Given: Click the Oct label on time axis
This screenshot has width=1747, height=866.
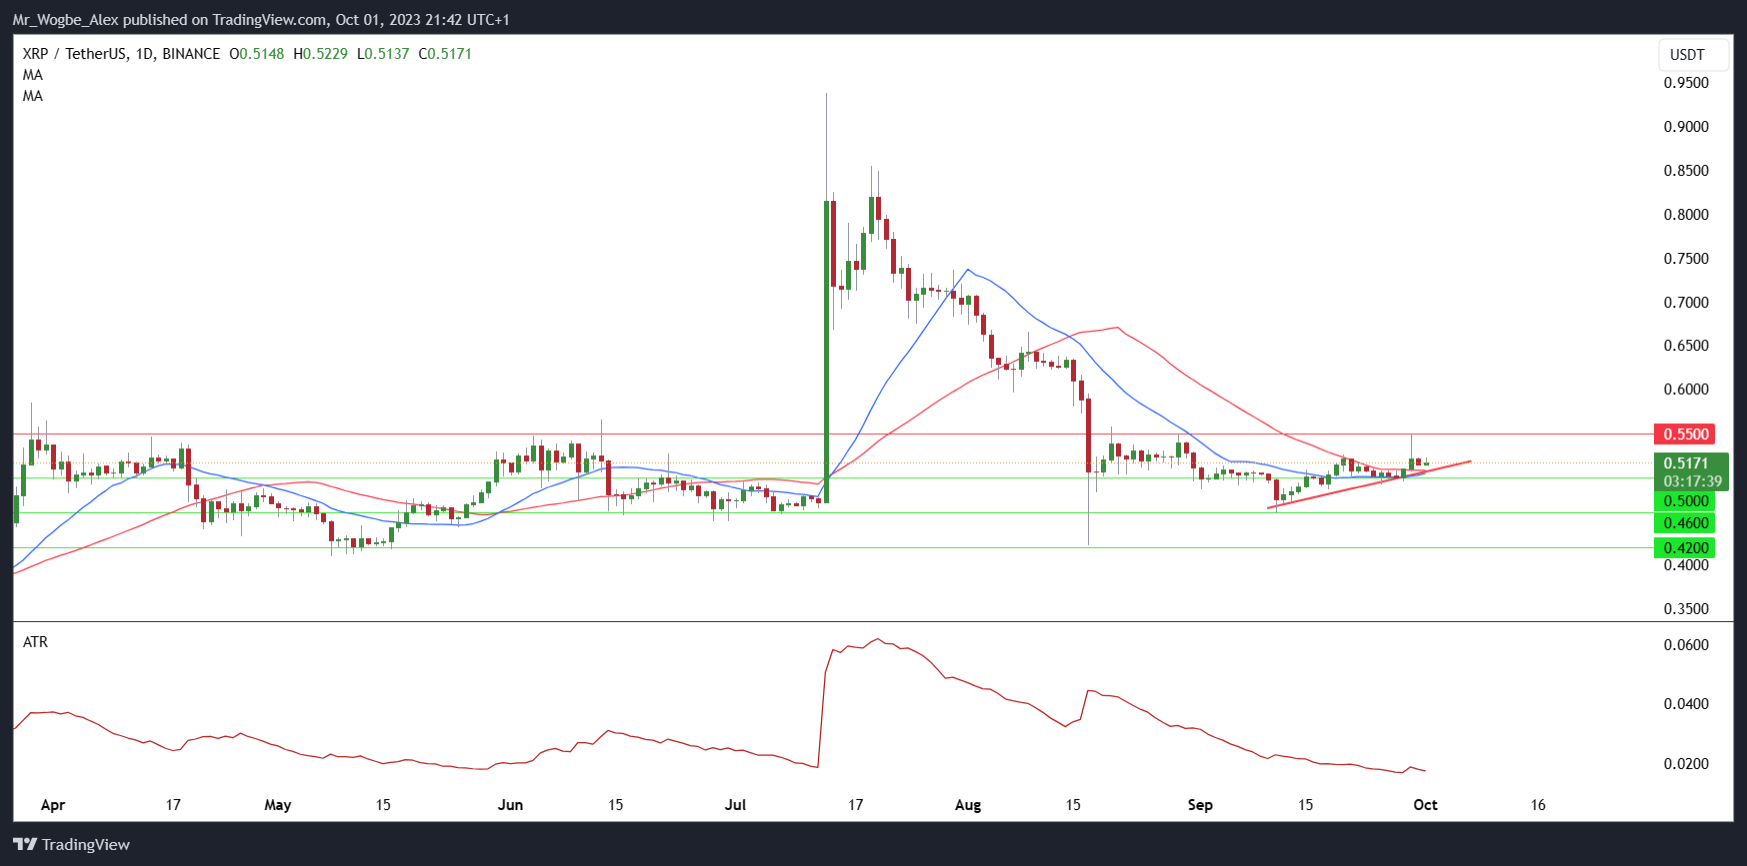Looking at the screenshot, I should (1425, 805).
